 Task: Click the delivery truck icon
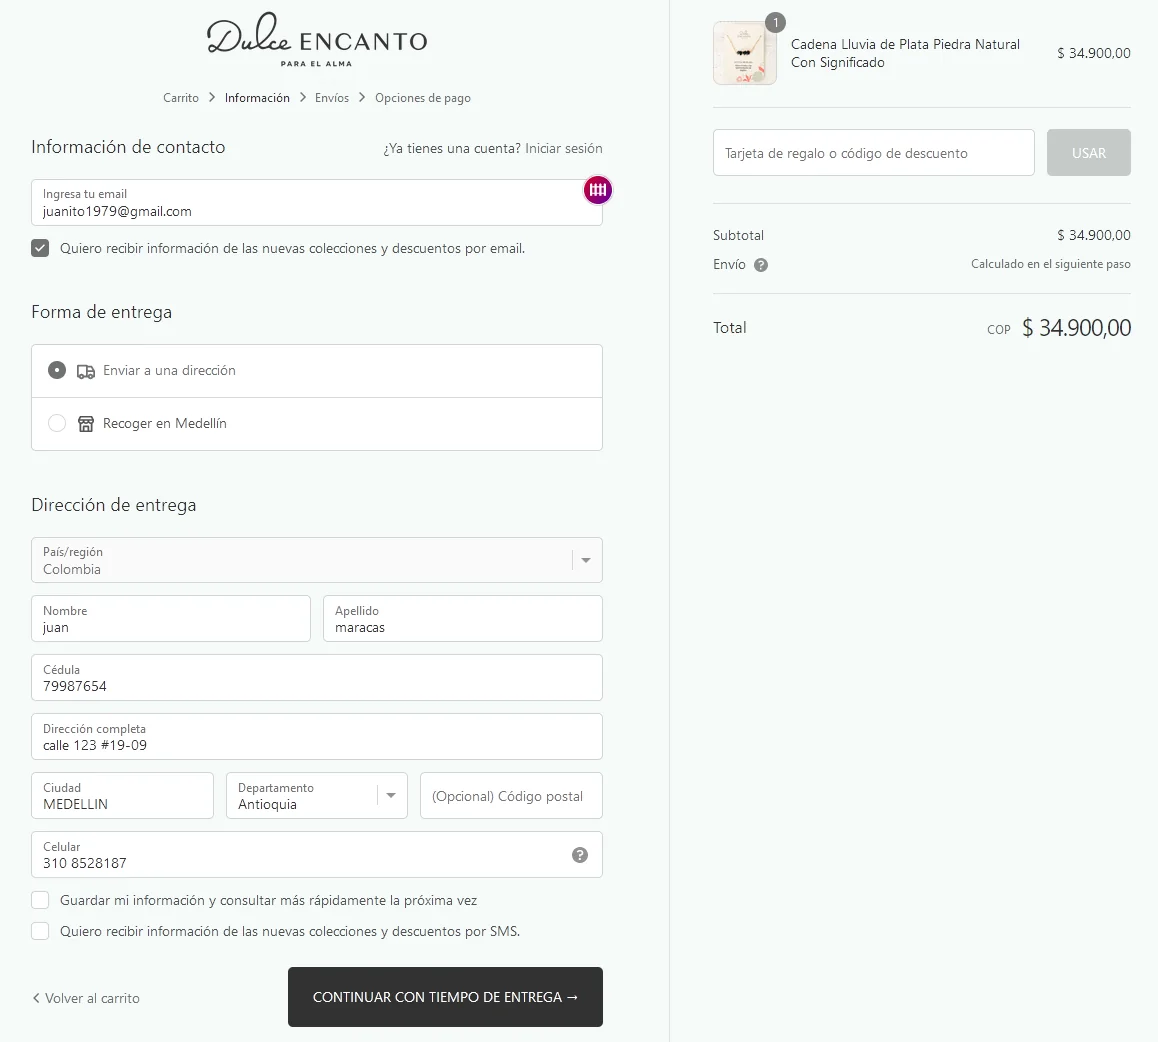coord(86,371)
